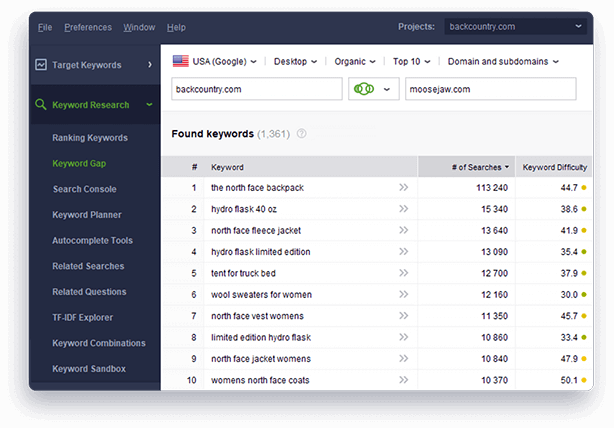The height and width of the screenshot is (428, 614).
Task: Click the backcountry.com domain input field
Action: tap(257, 89)
